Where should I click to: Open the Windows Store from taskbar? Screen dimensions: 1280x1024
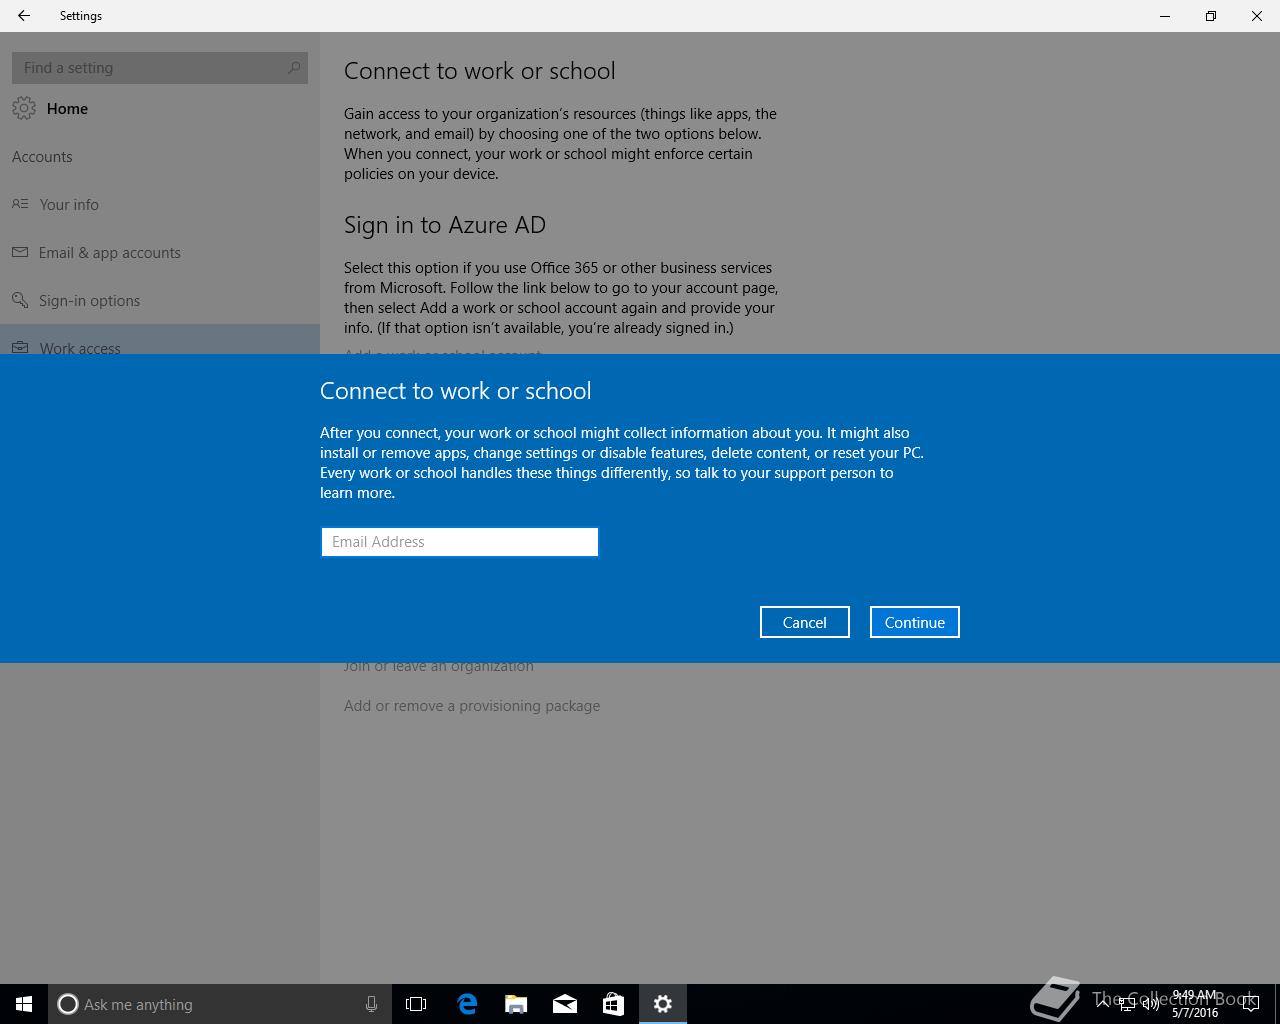(613, 1004)
